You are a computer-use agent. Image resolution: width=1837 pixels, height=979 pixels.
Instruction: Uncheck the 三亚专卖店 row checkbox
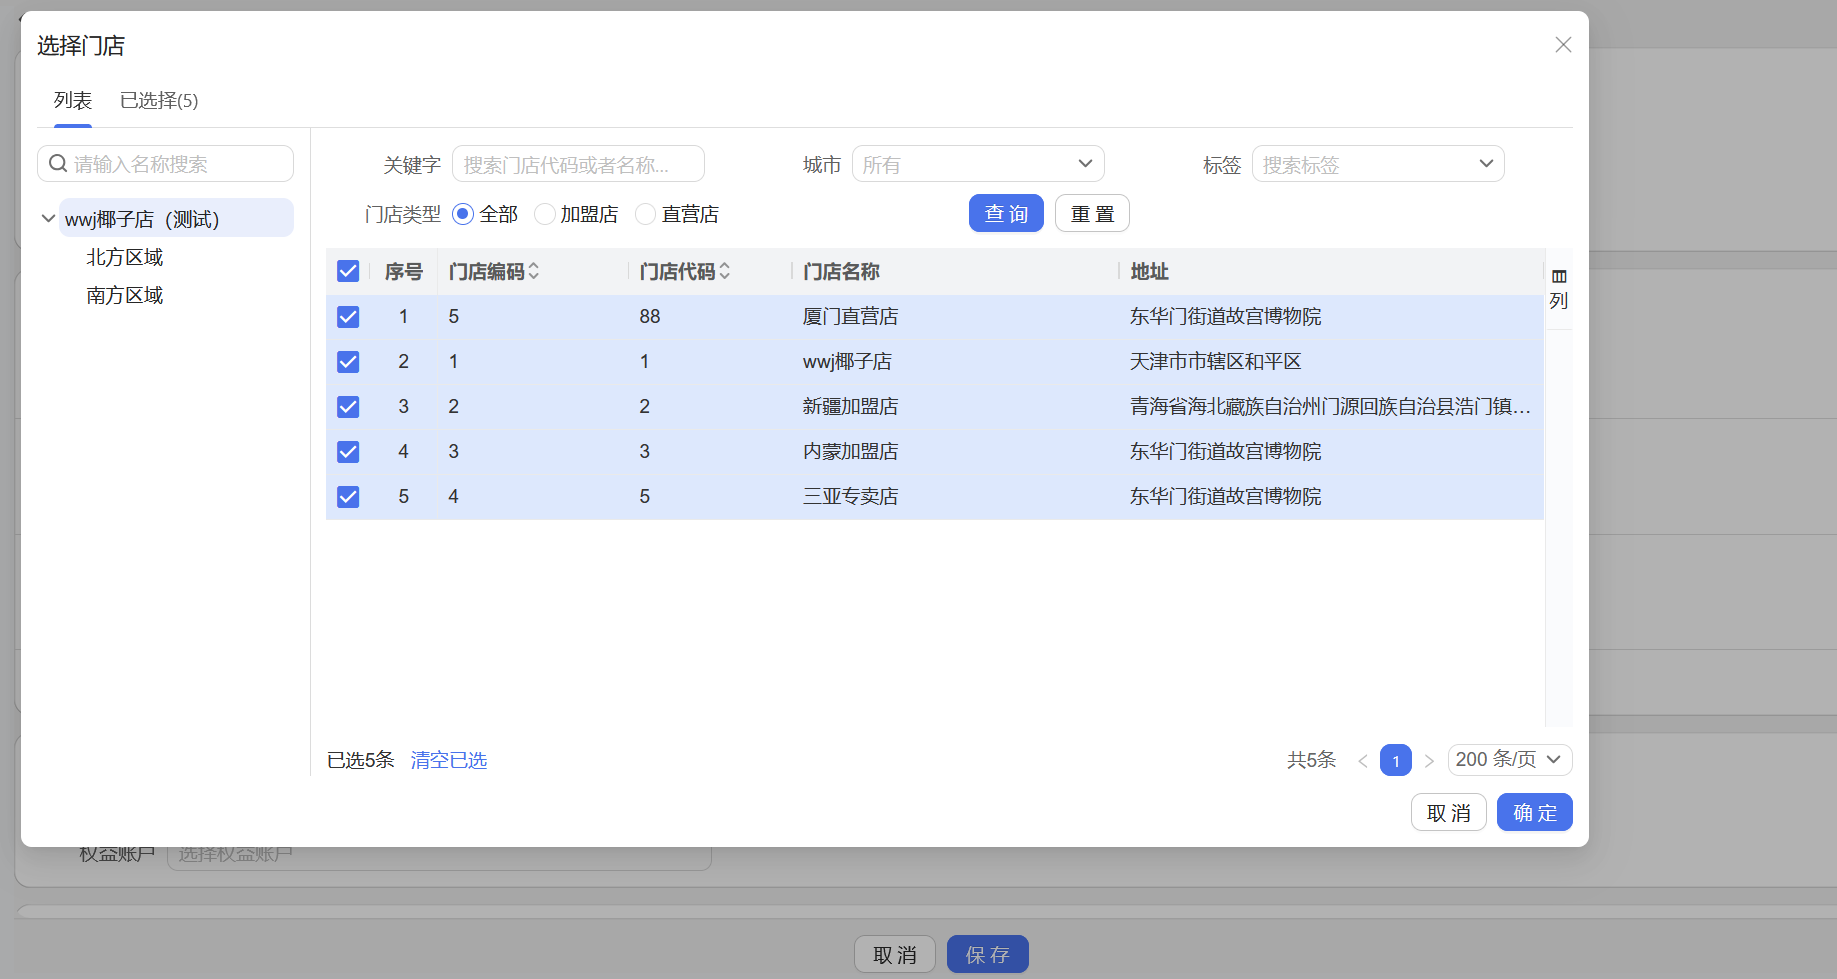[348, 497]
